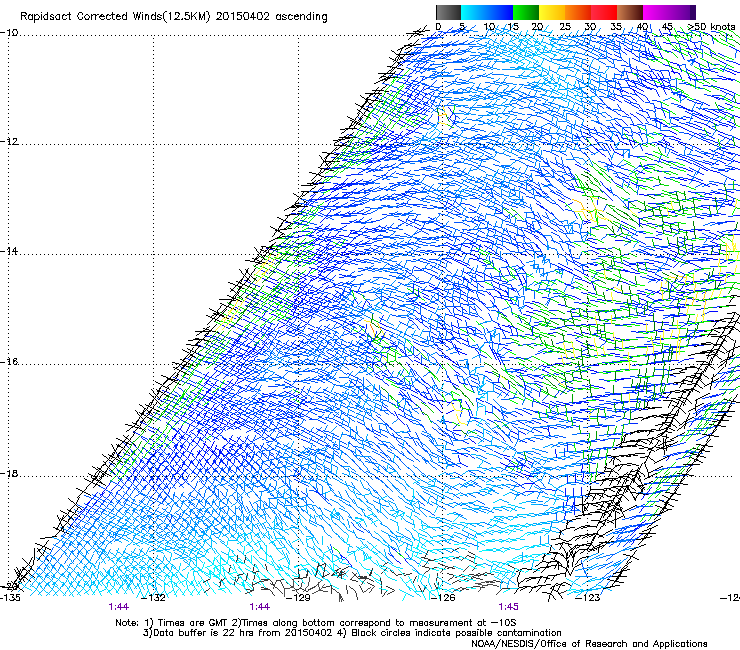740x650 pixels.
Task: Select the '-123' longitude label
Action: coord(588,598)
